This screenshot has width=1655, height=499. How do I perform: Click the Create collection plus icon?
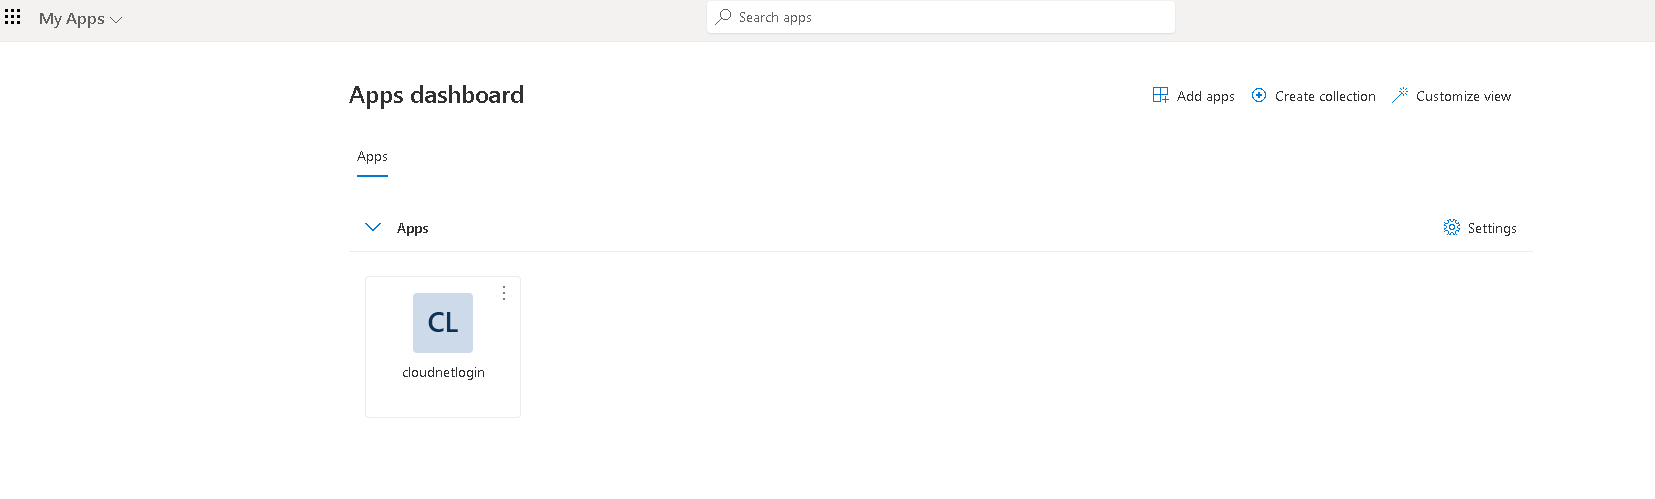(1259, 95)
